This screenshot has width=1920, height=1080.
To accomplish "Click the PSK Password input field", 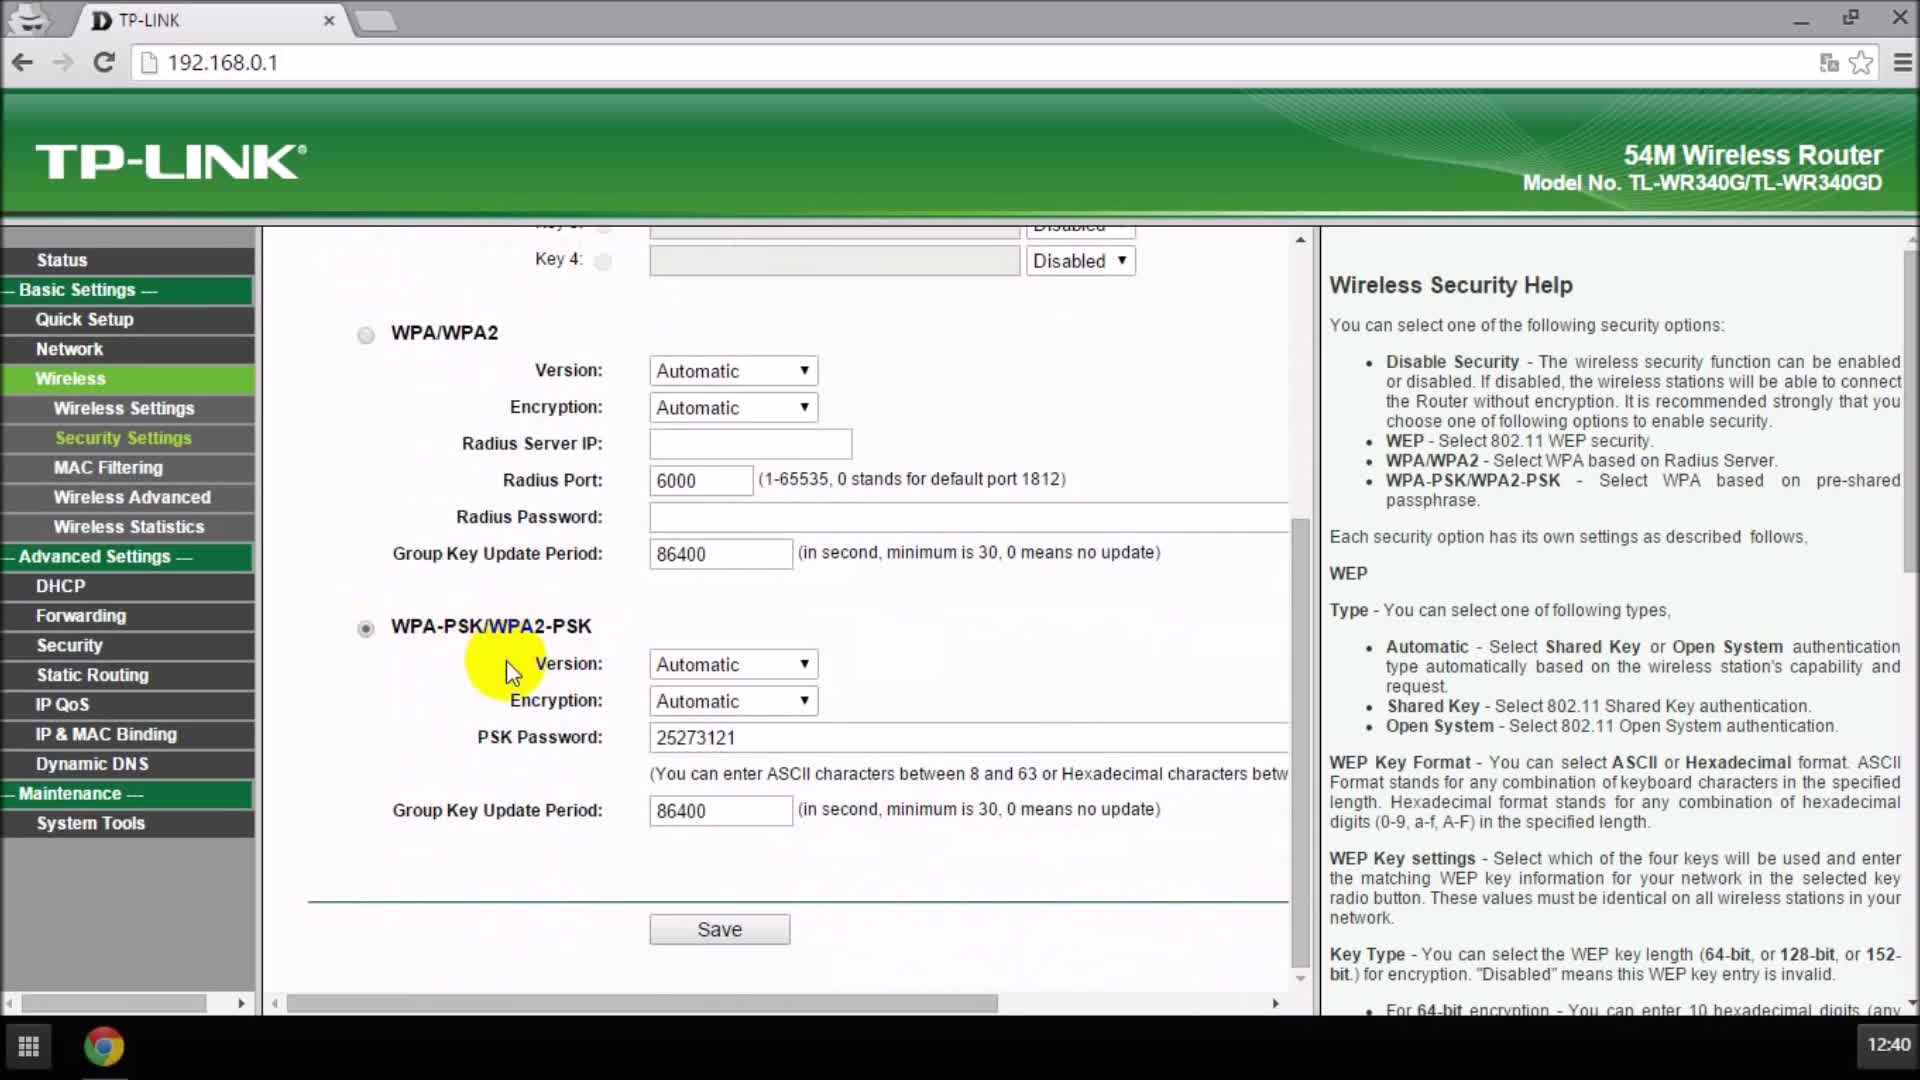I will coord(968,737).
